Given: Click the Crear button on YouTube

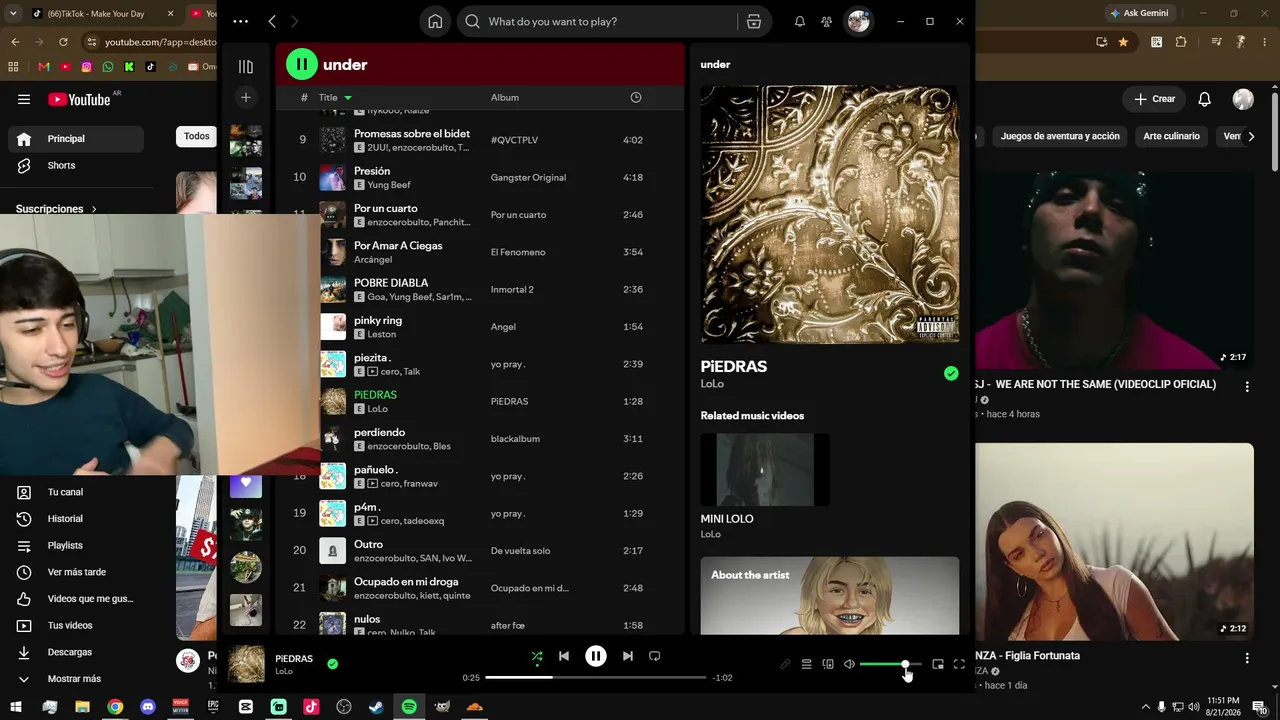Looking at the screenshot, I should click(1155, 99).
